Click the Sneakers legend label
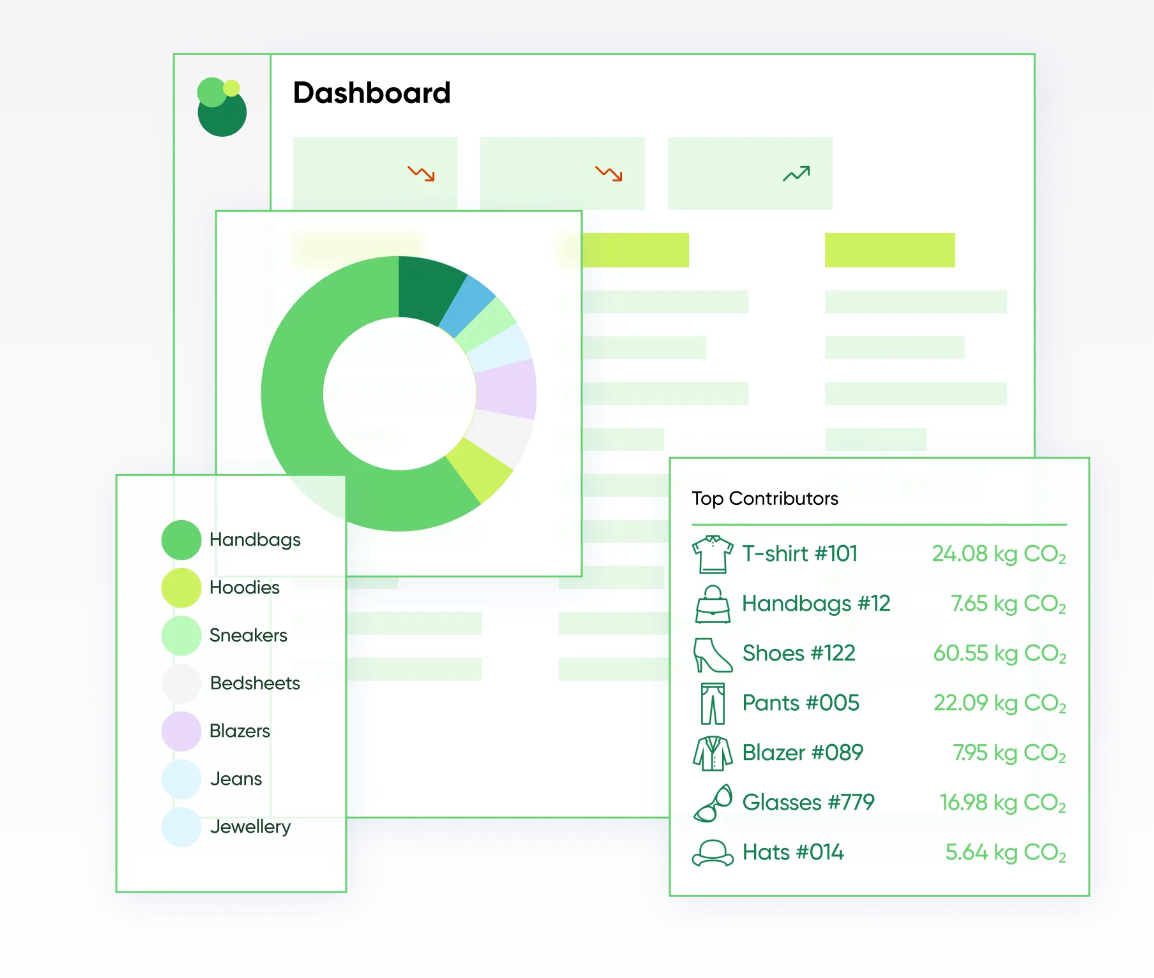The height and width of the screenshot is (978, 1154). click(248, 635)
